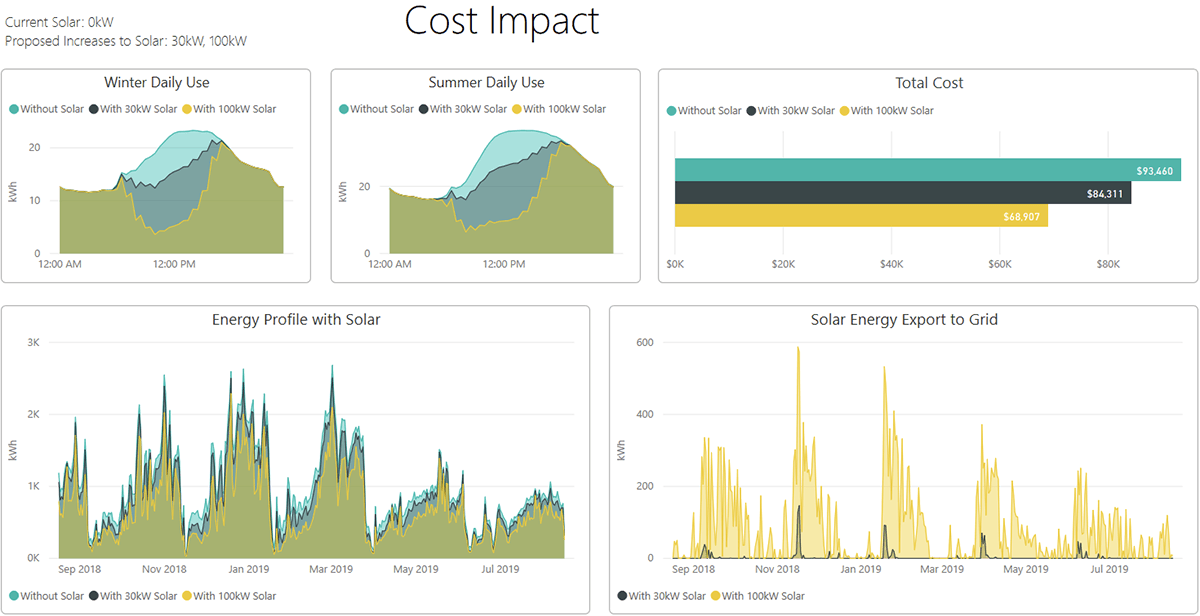Click the Cost Impact page heading
Screen dimensions: 1200x616
pyautogui.click(x=502, y=22)
